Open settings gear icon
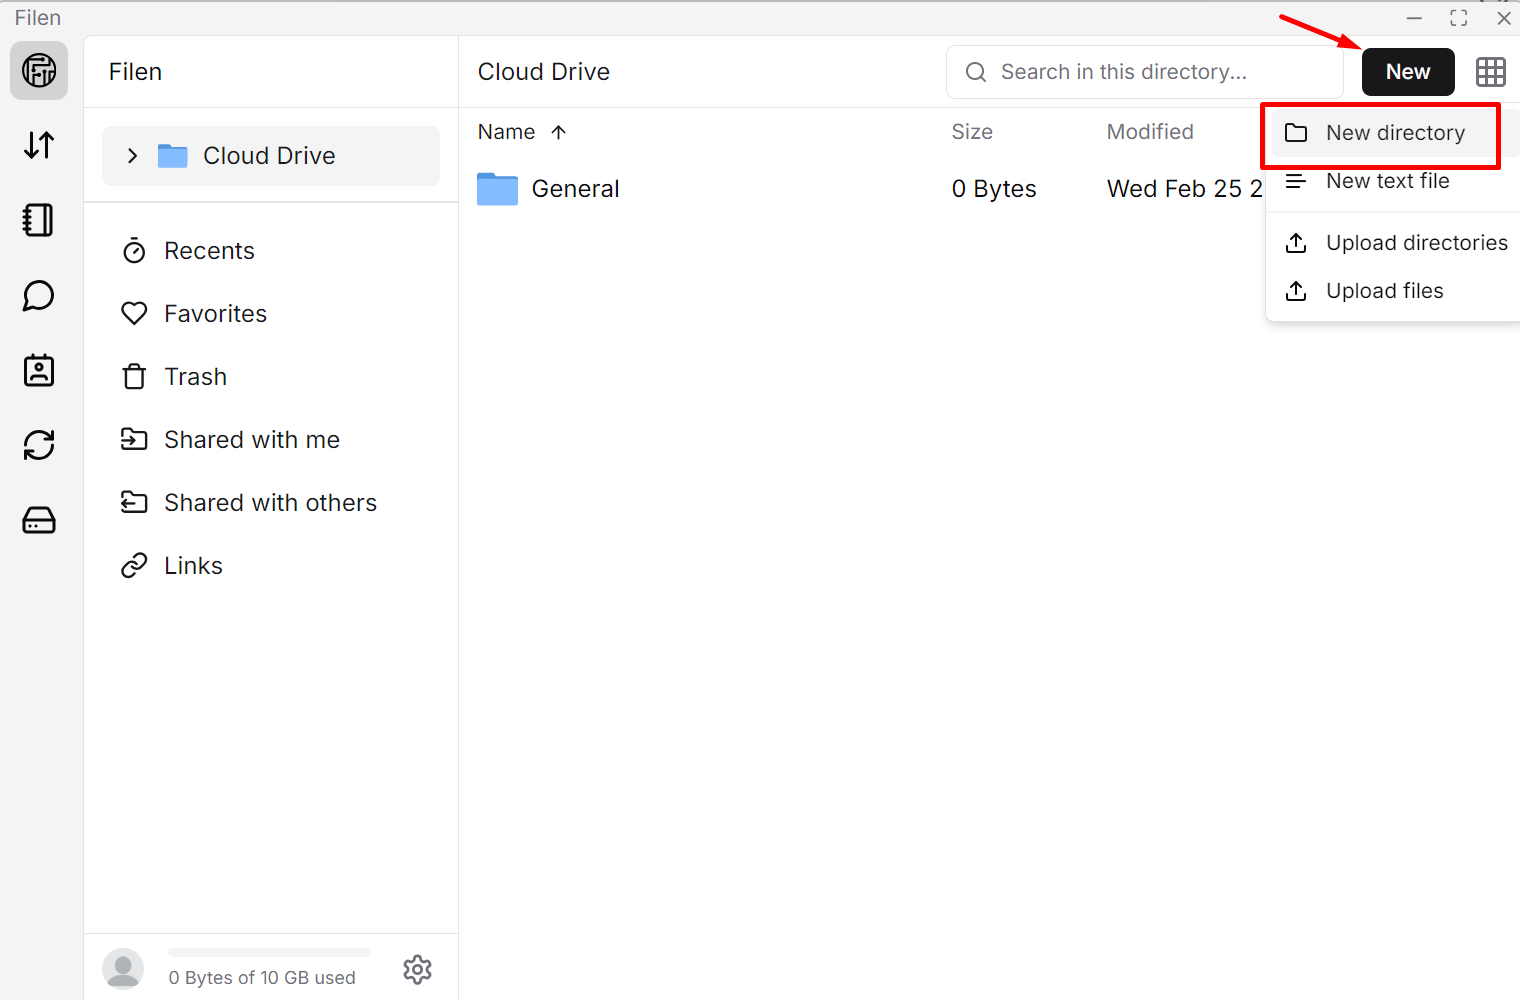The width and height of the screenshot is (1520, 1000). tap(417, 969)
